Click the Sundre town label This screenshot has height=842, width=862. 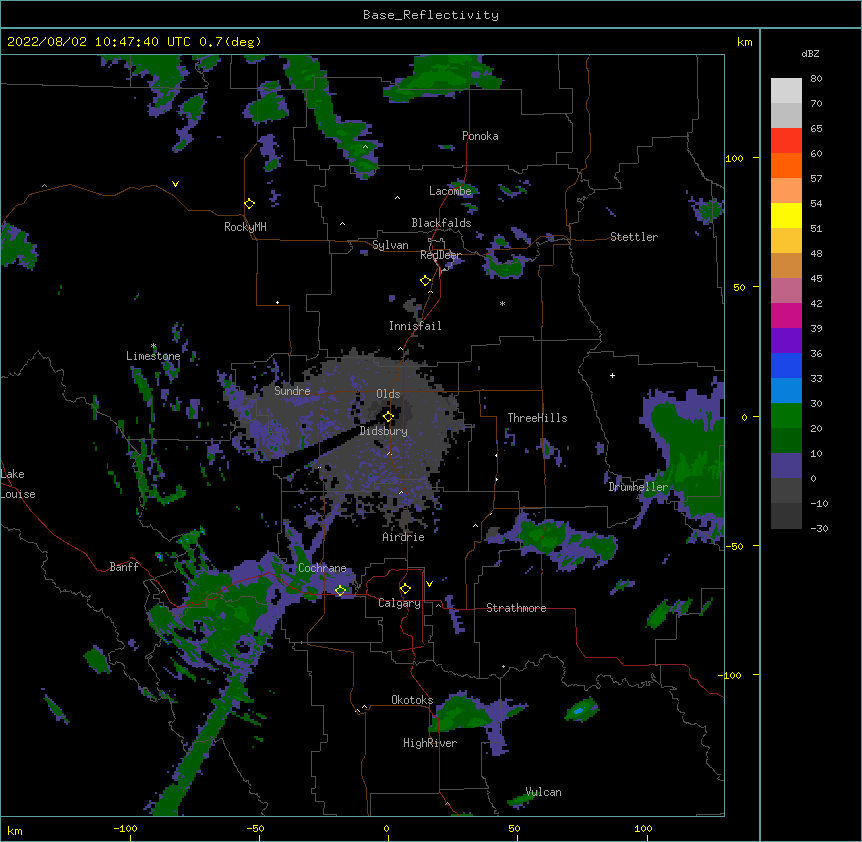[292, 391]
